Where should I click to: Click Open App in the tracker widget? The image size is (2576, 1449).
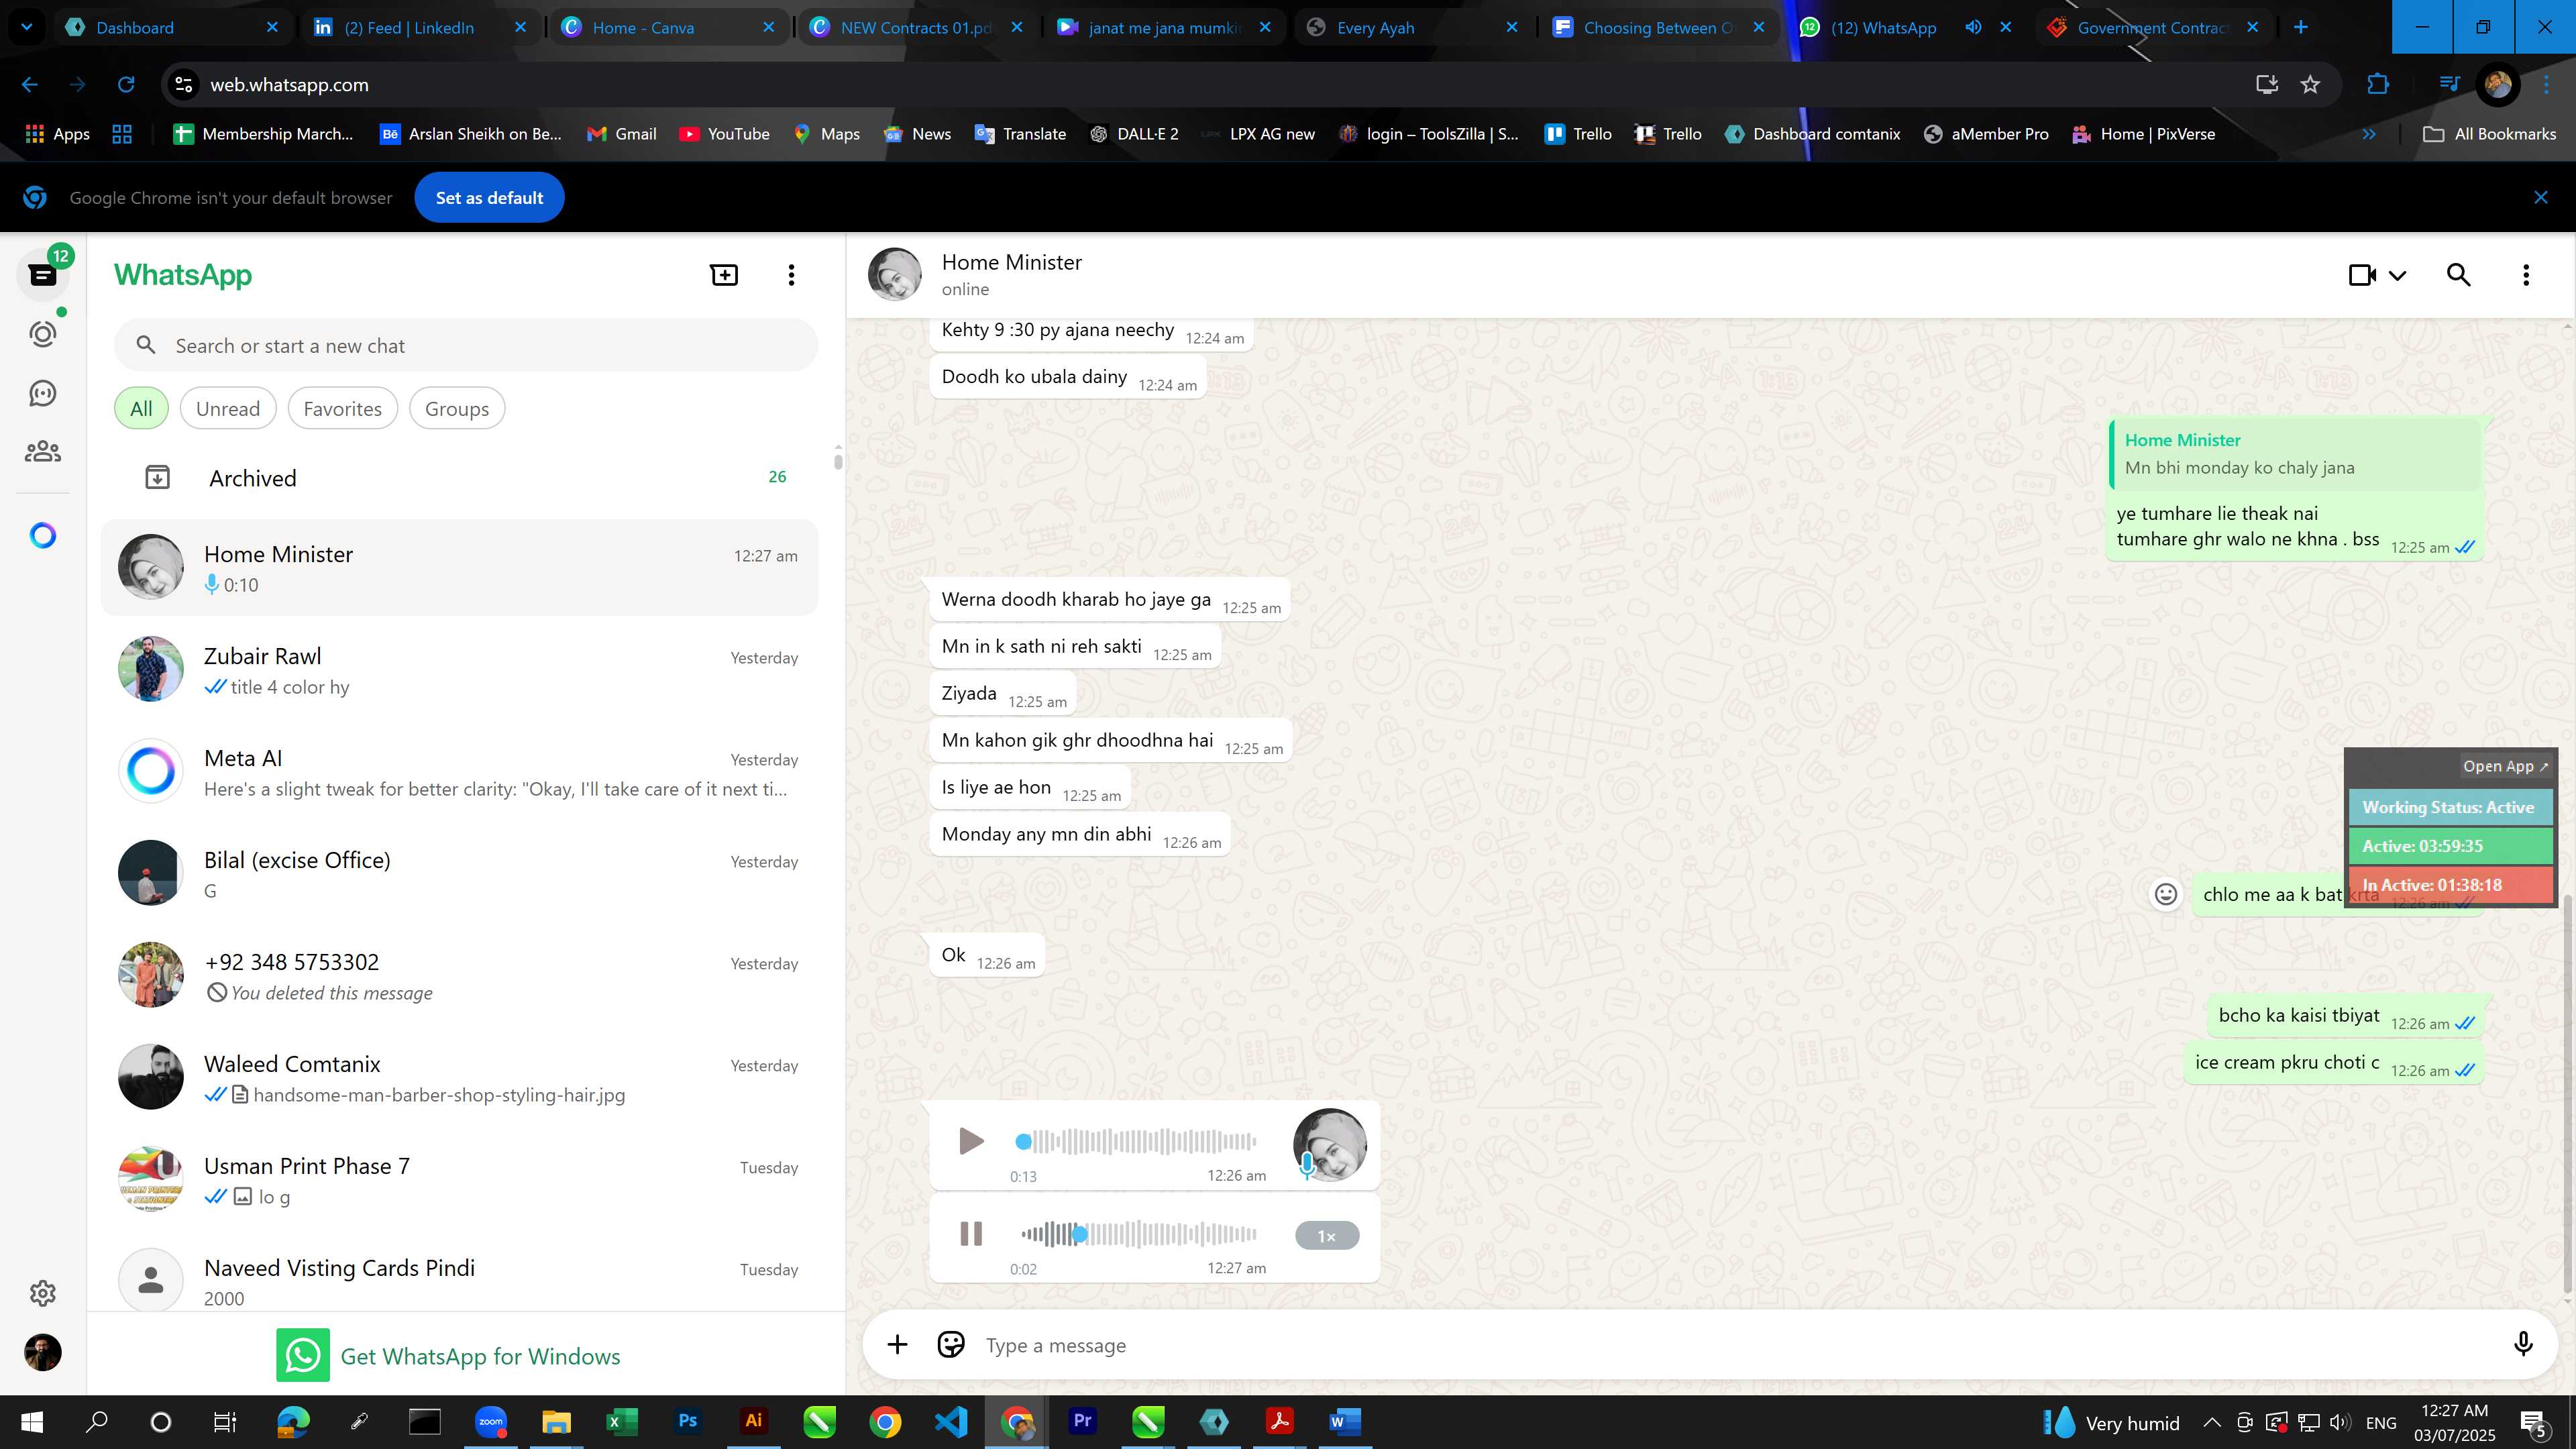2505,766
